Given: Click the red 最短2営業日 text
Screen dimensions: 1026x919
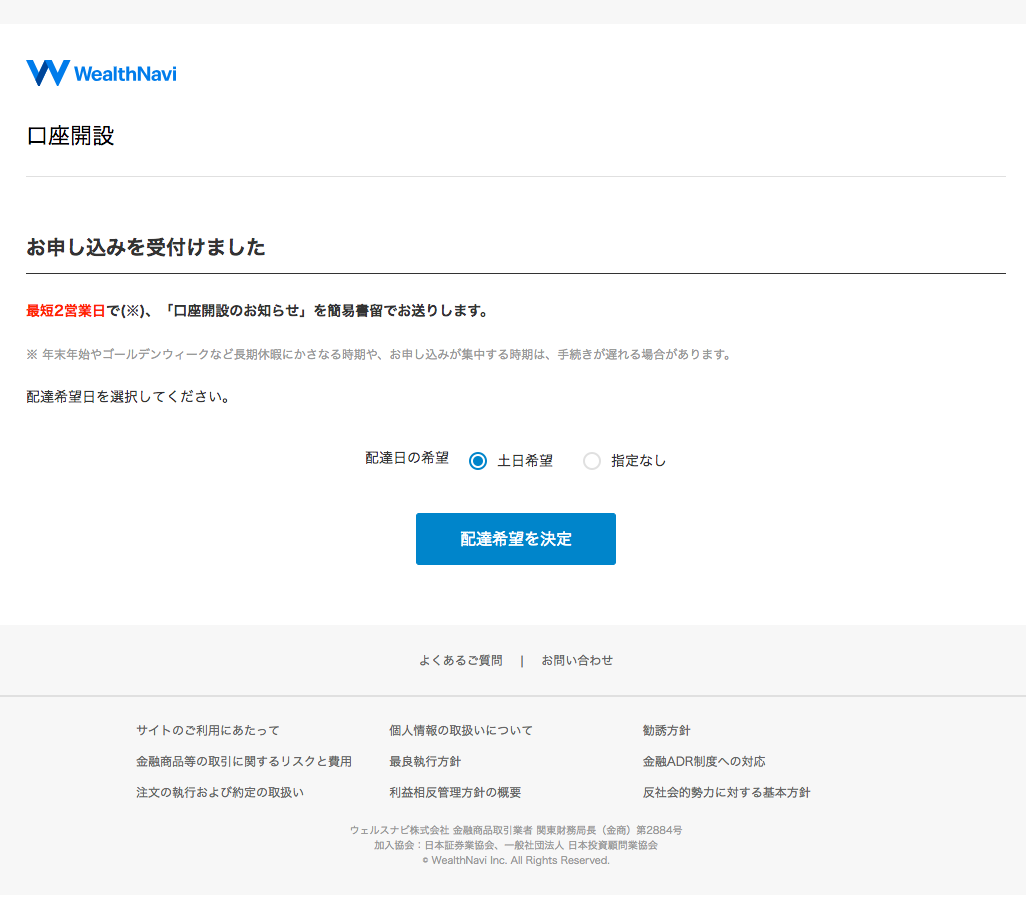Looking at the screenshot, I should point(65,311).
